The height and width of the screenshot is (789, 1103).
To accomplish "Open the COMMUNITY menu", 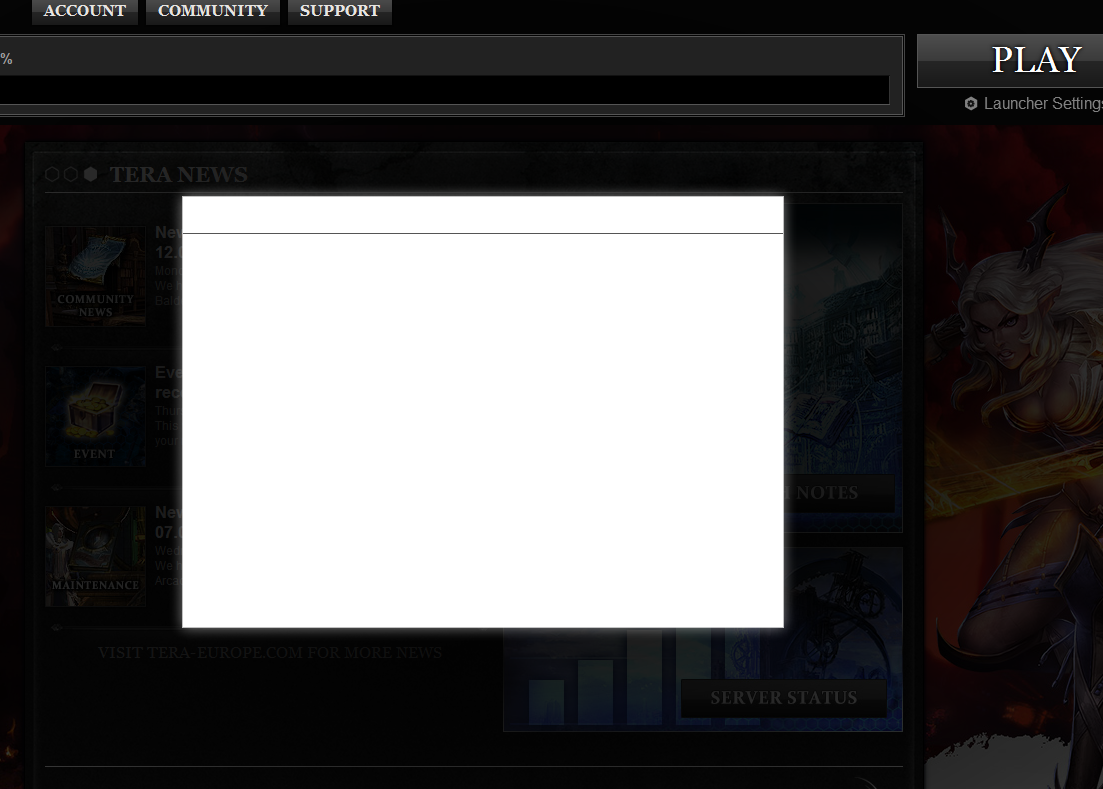I will click(x=212, y=11).
